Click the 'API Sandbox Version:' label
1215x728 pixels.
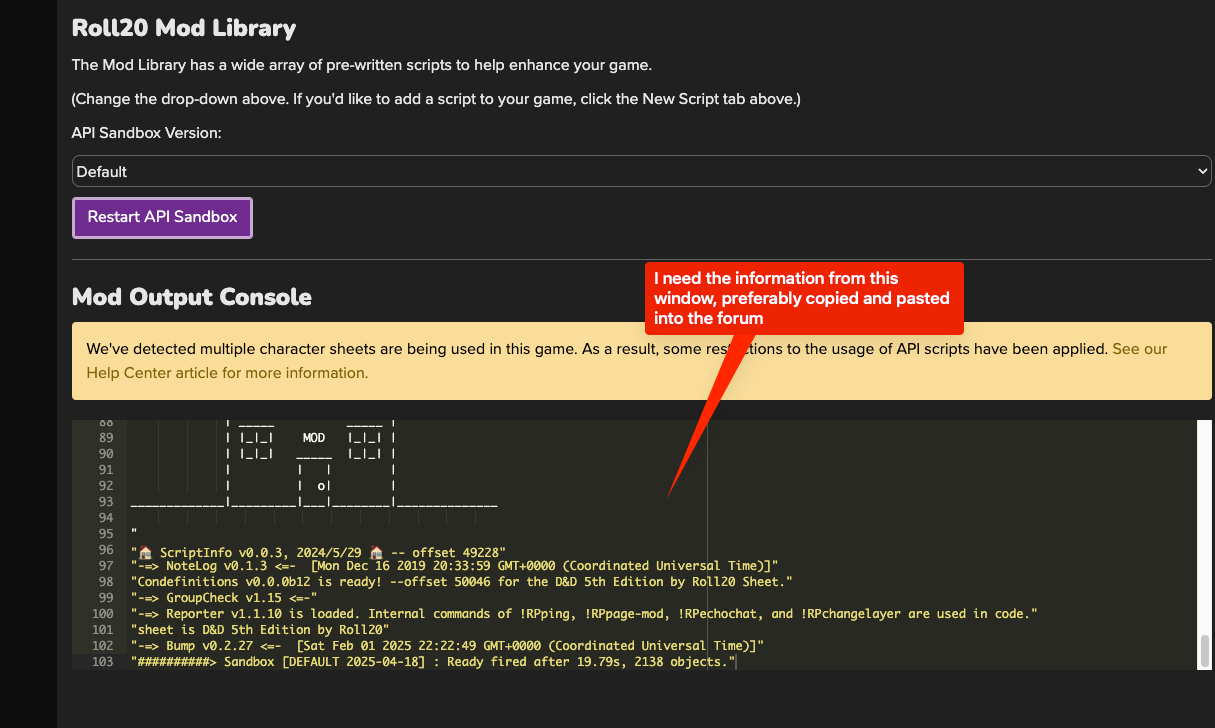(147, 133)
